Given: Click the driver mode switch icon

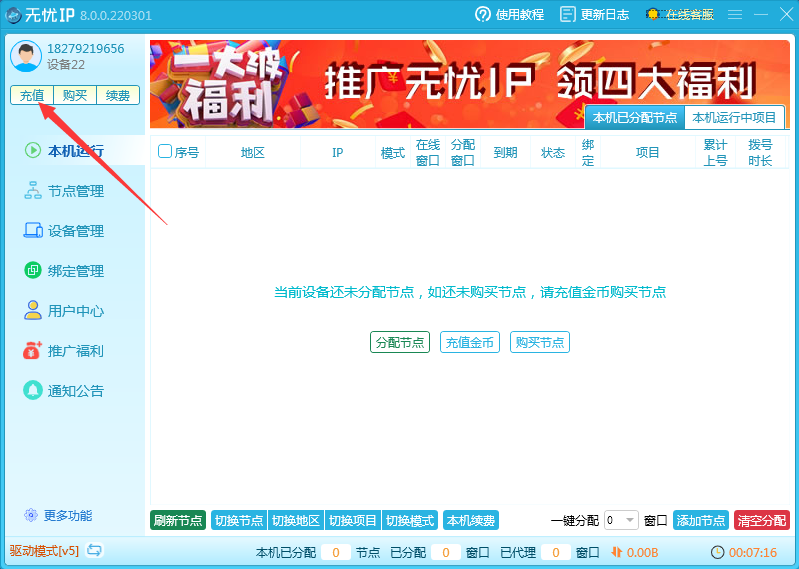Looking at the screenshot, I should (94, 550).
